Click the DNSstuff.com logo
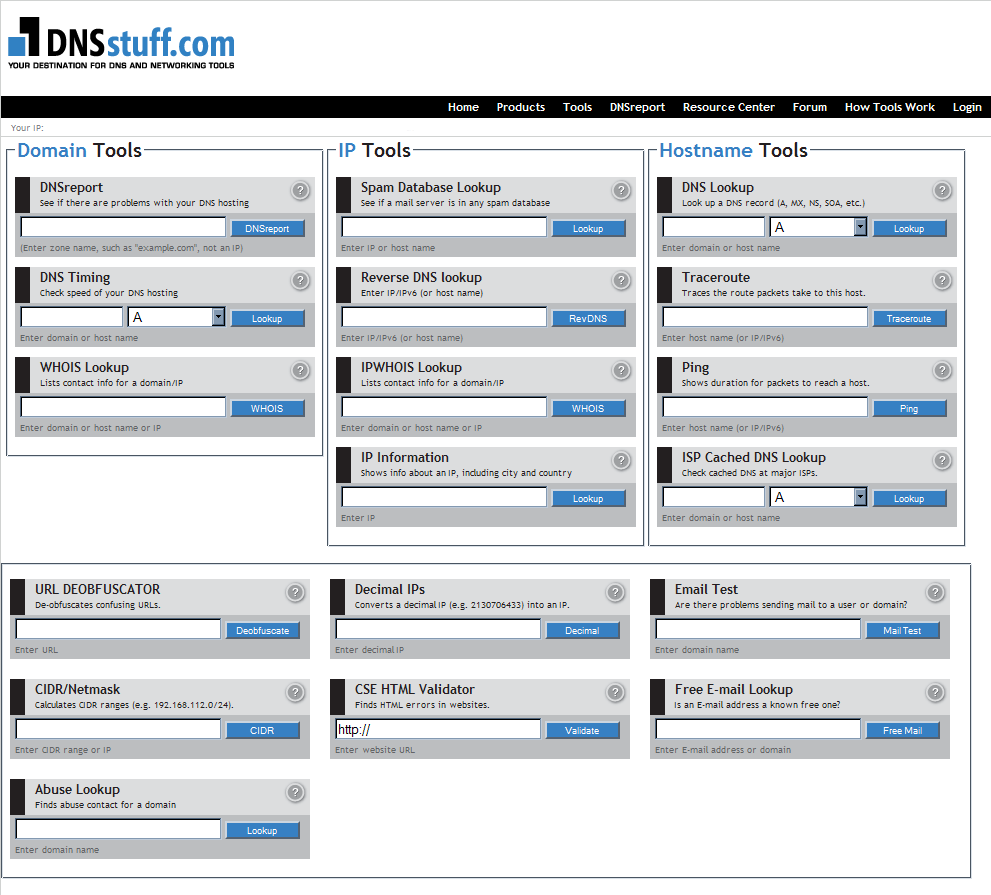 (x=121, y=43)
